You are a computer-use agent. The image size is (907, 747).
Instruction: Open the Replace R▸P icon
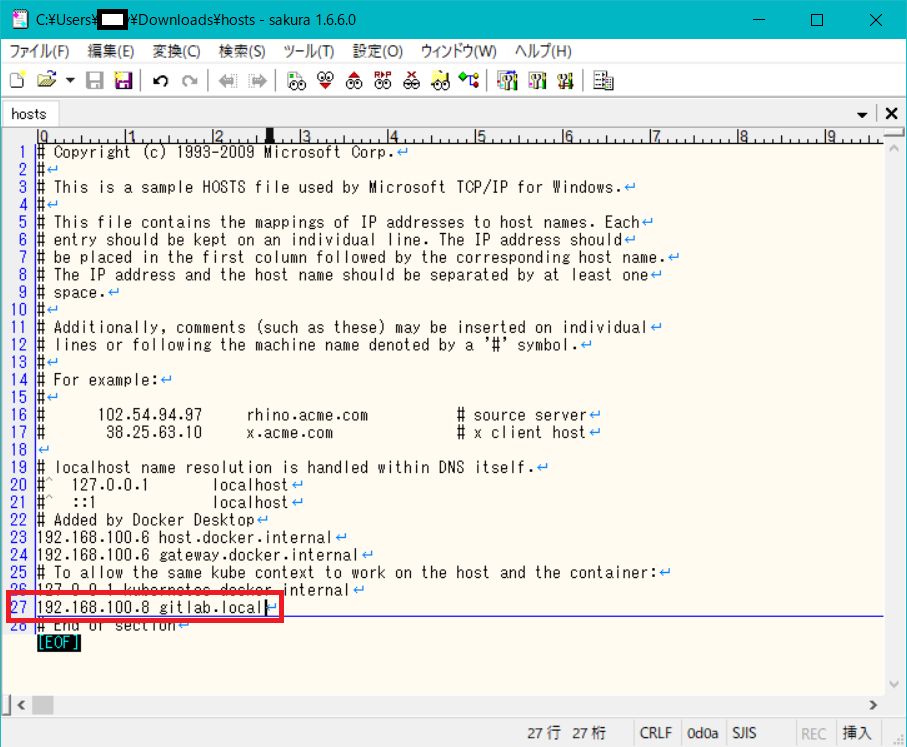[x=382, y=80]
